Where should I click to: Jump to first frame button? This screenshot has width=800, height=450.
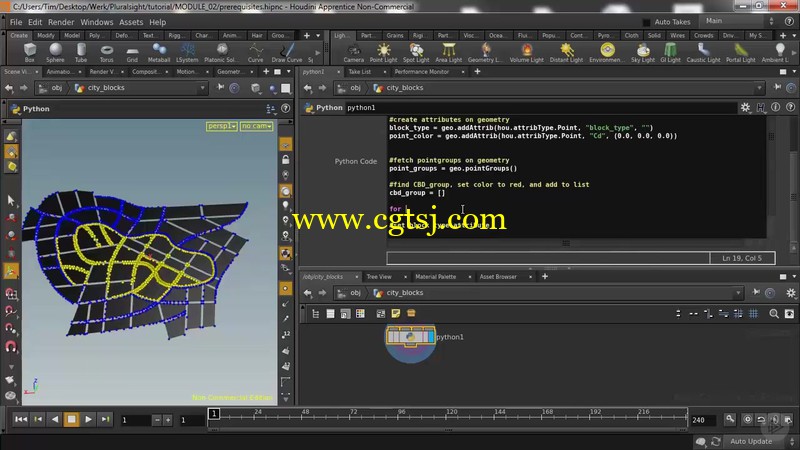20,419
